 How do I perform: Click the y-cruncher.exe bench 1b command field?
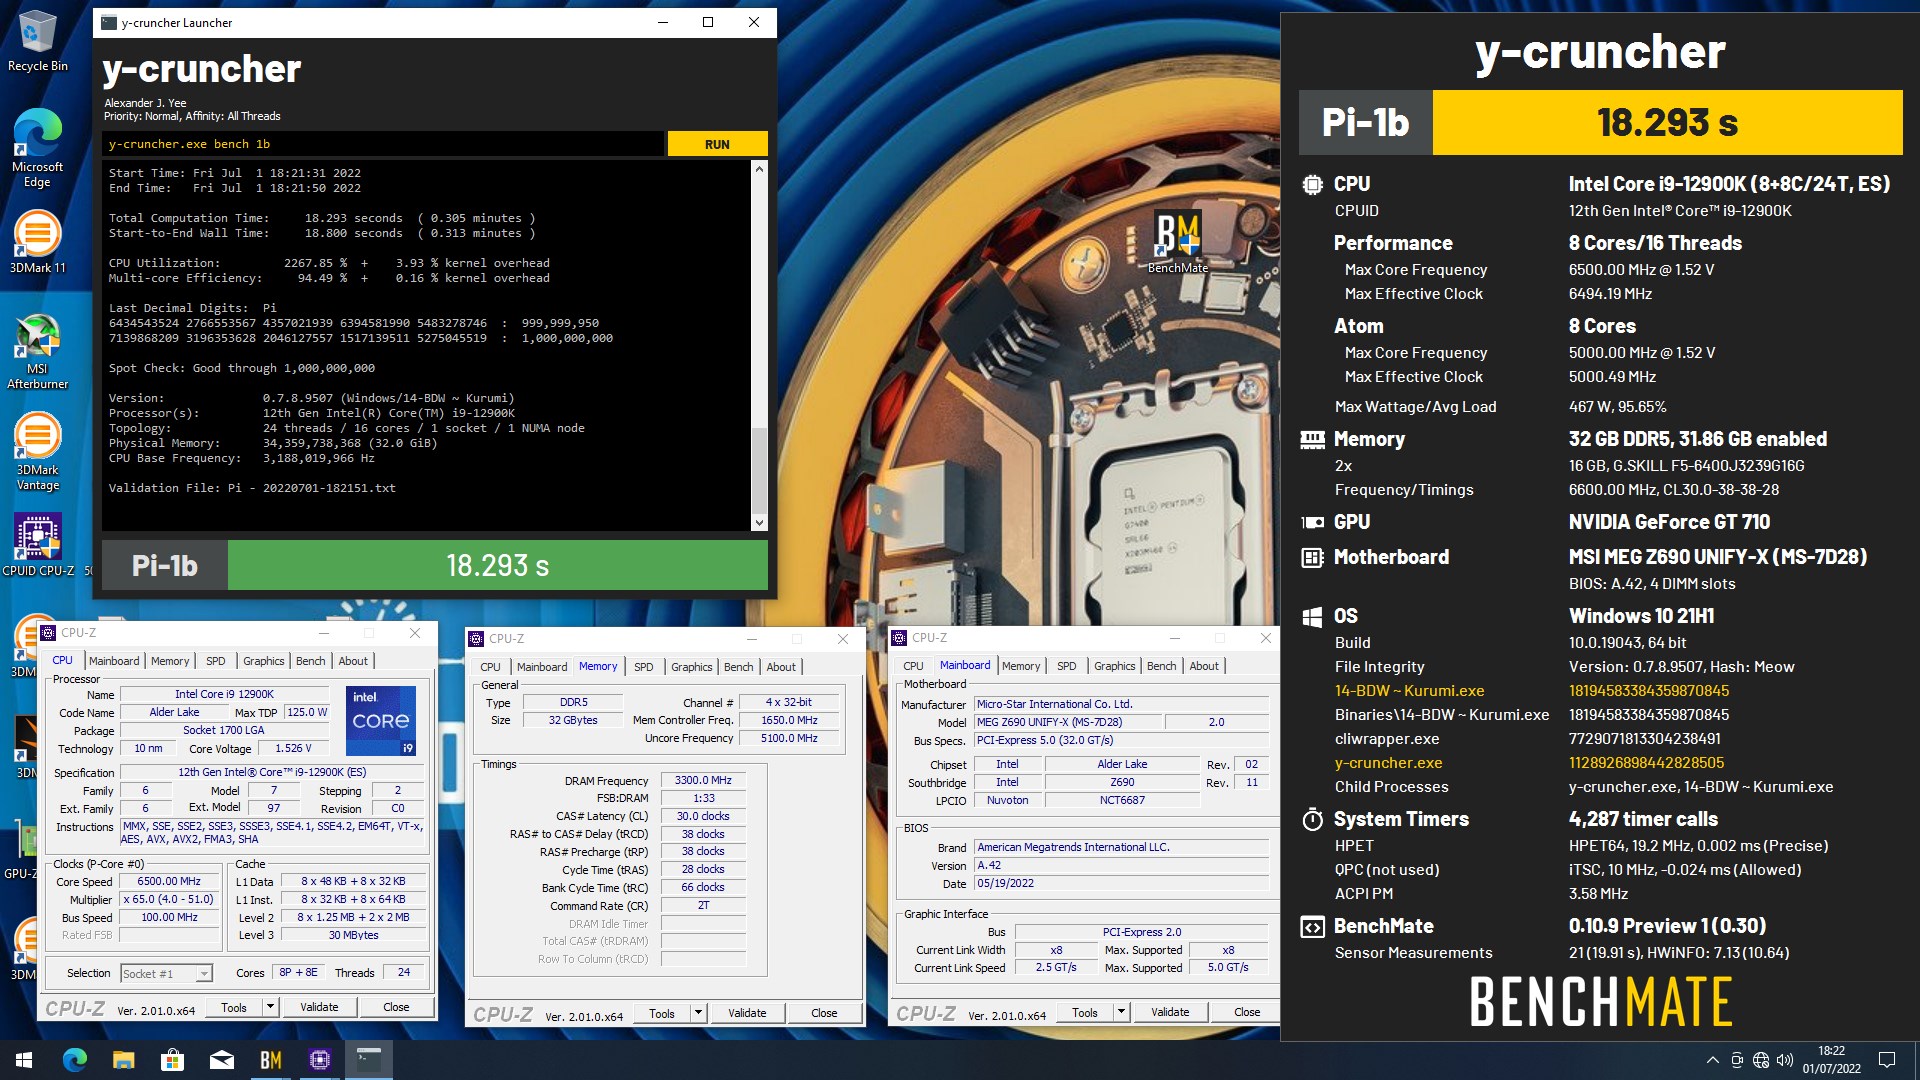coord(383,144)
